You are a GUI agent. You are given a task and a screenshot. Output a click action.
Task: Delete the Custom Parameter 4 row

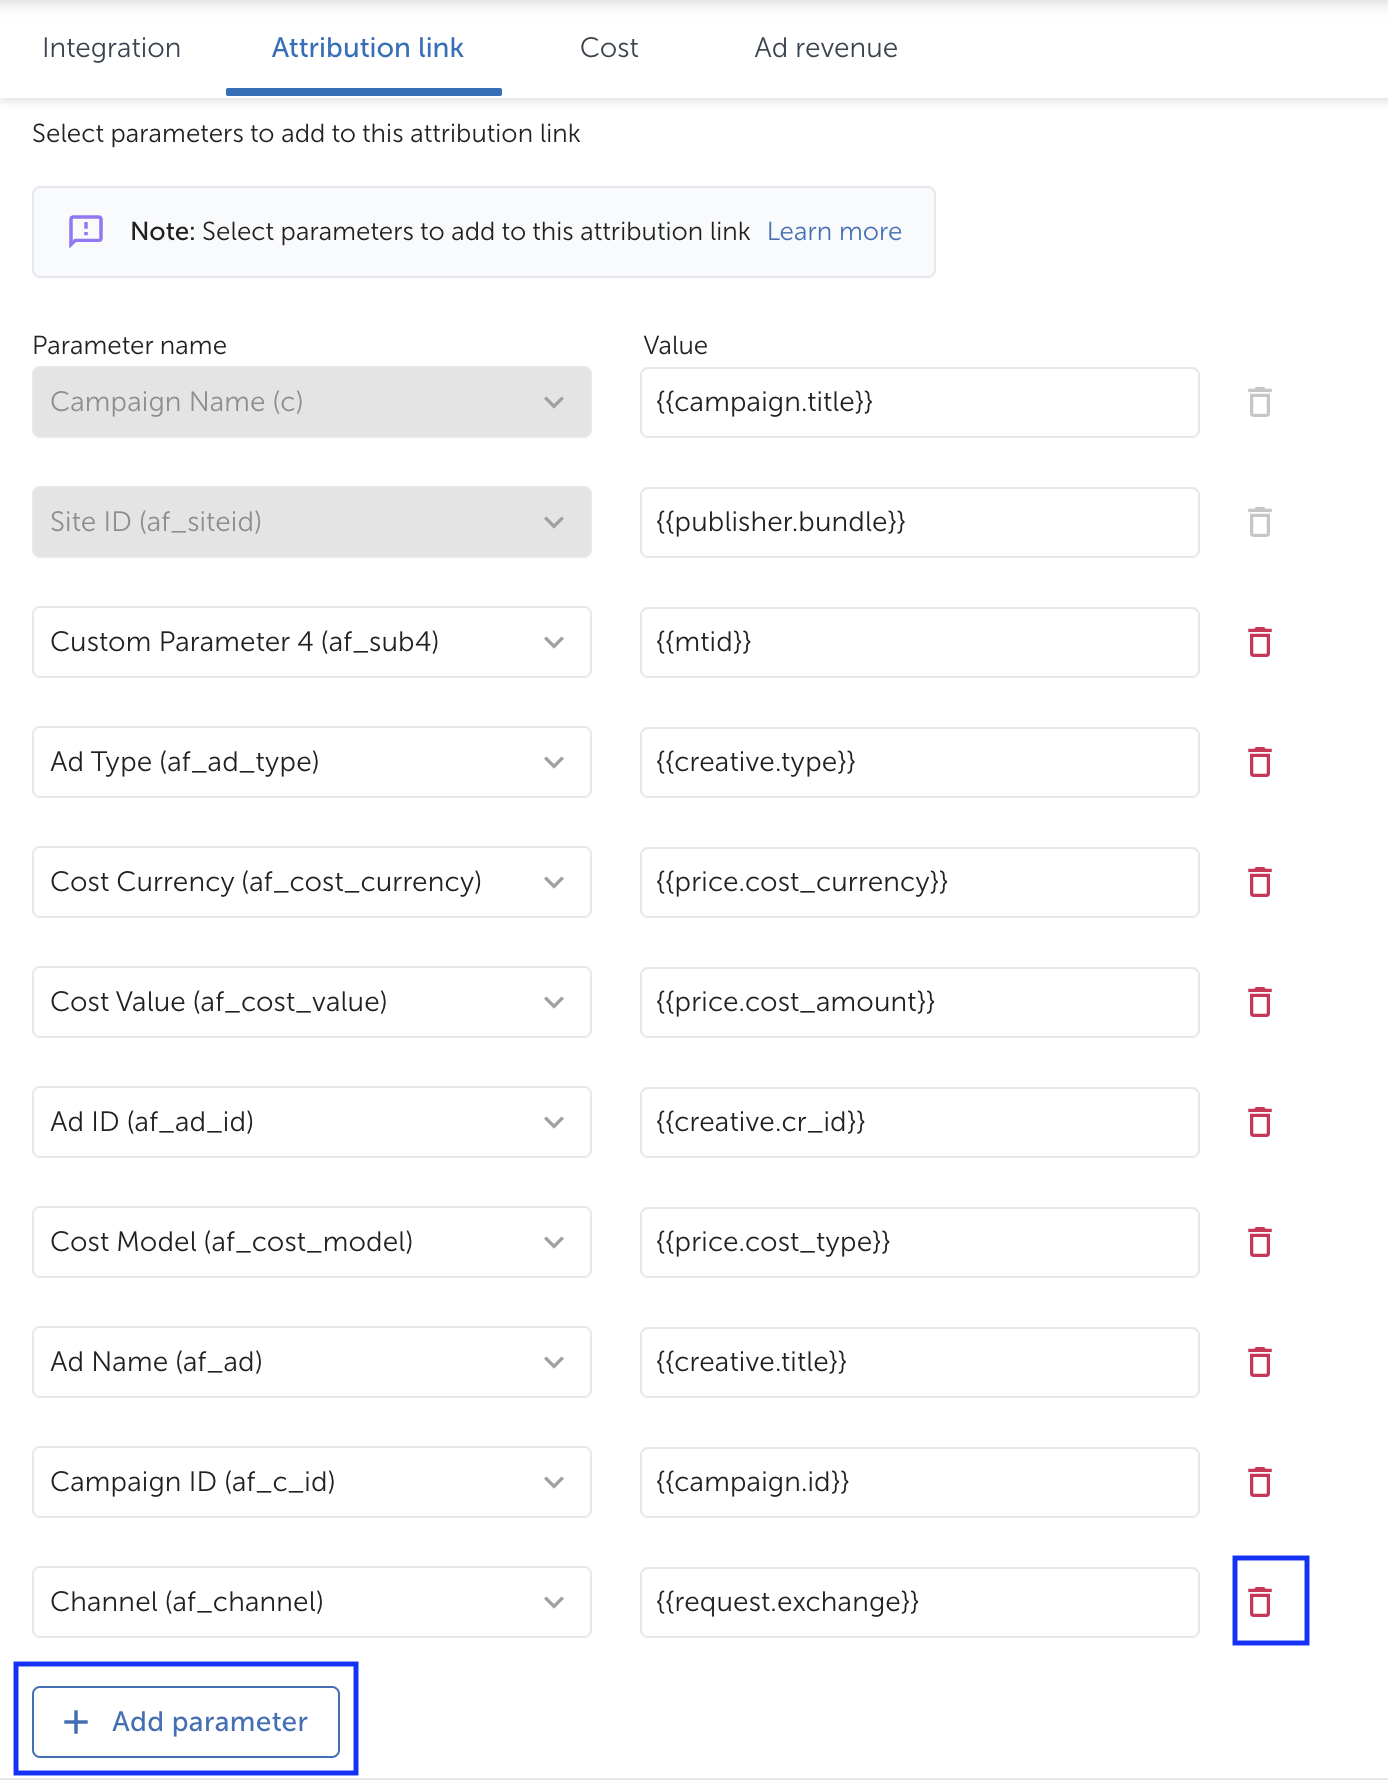click(1260, 642)
